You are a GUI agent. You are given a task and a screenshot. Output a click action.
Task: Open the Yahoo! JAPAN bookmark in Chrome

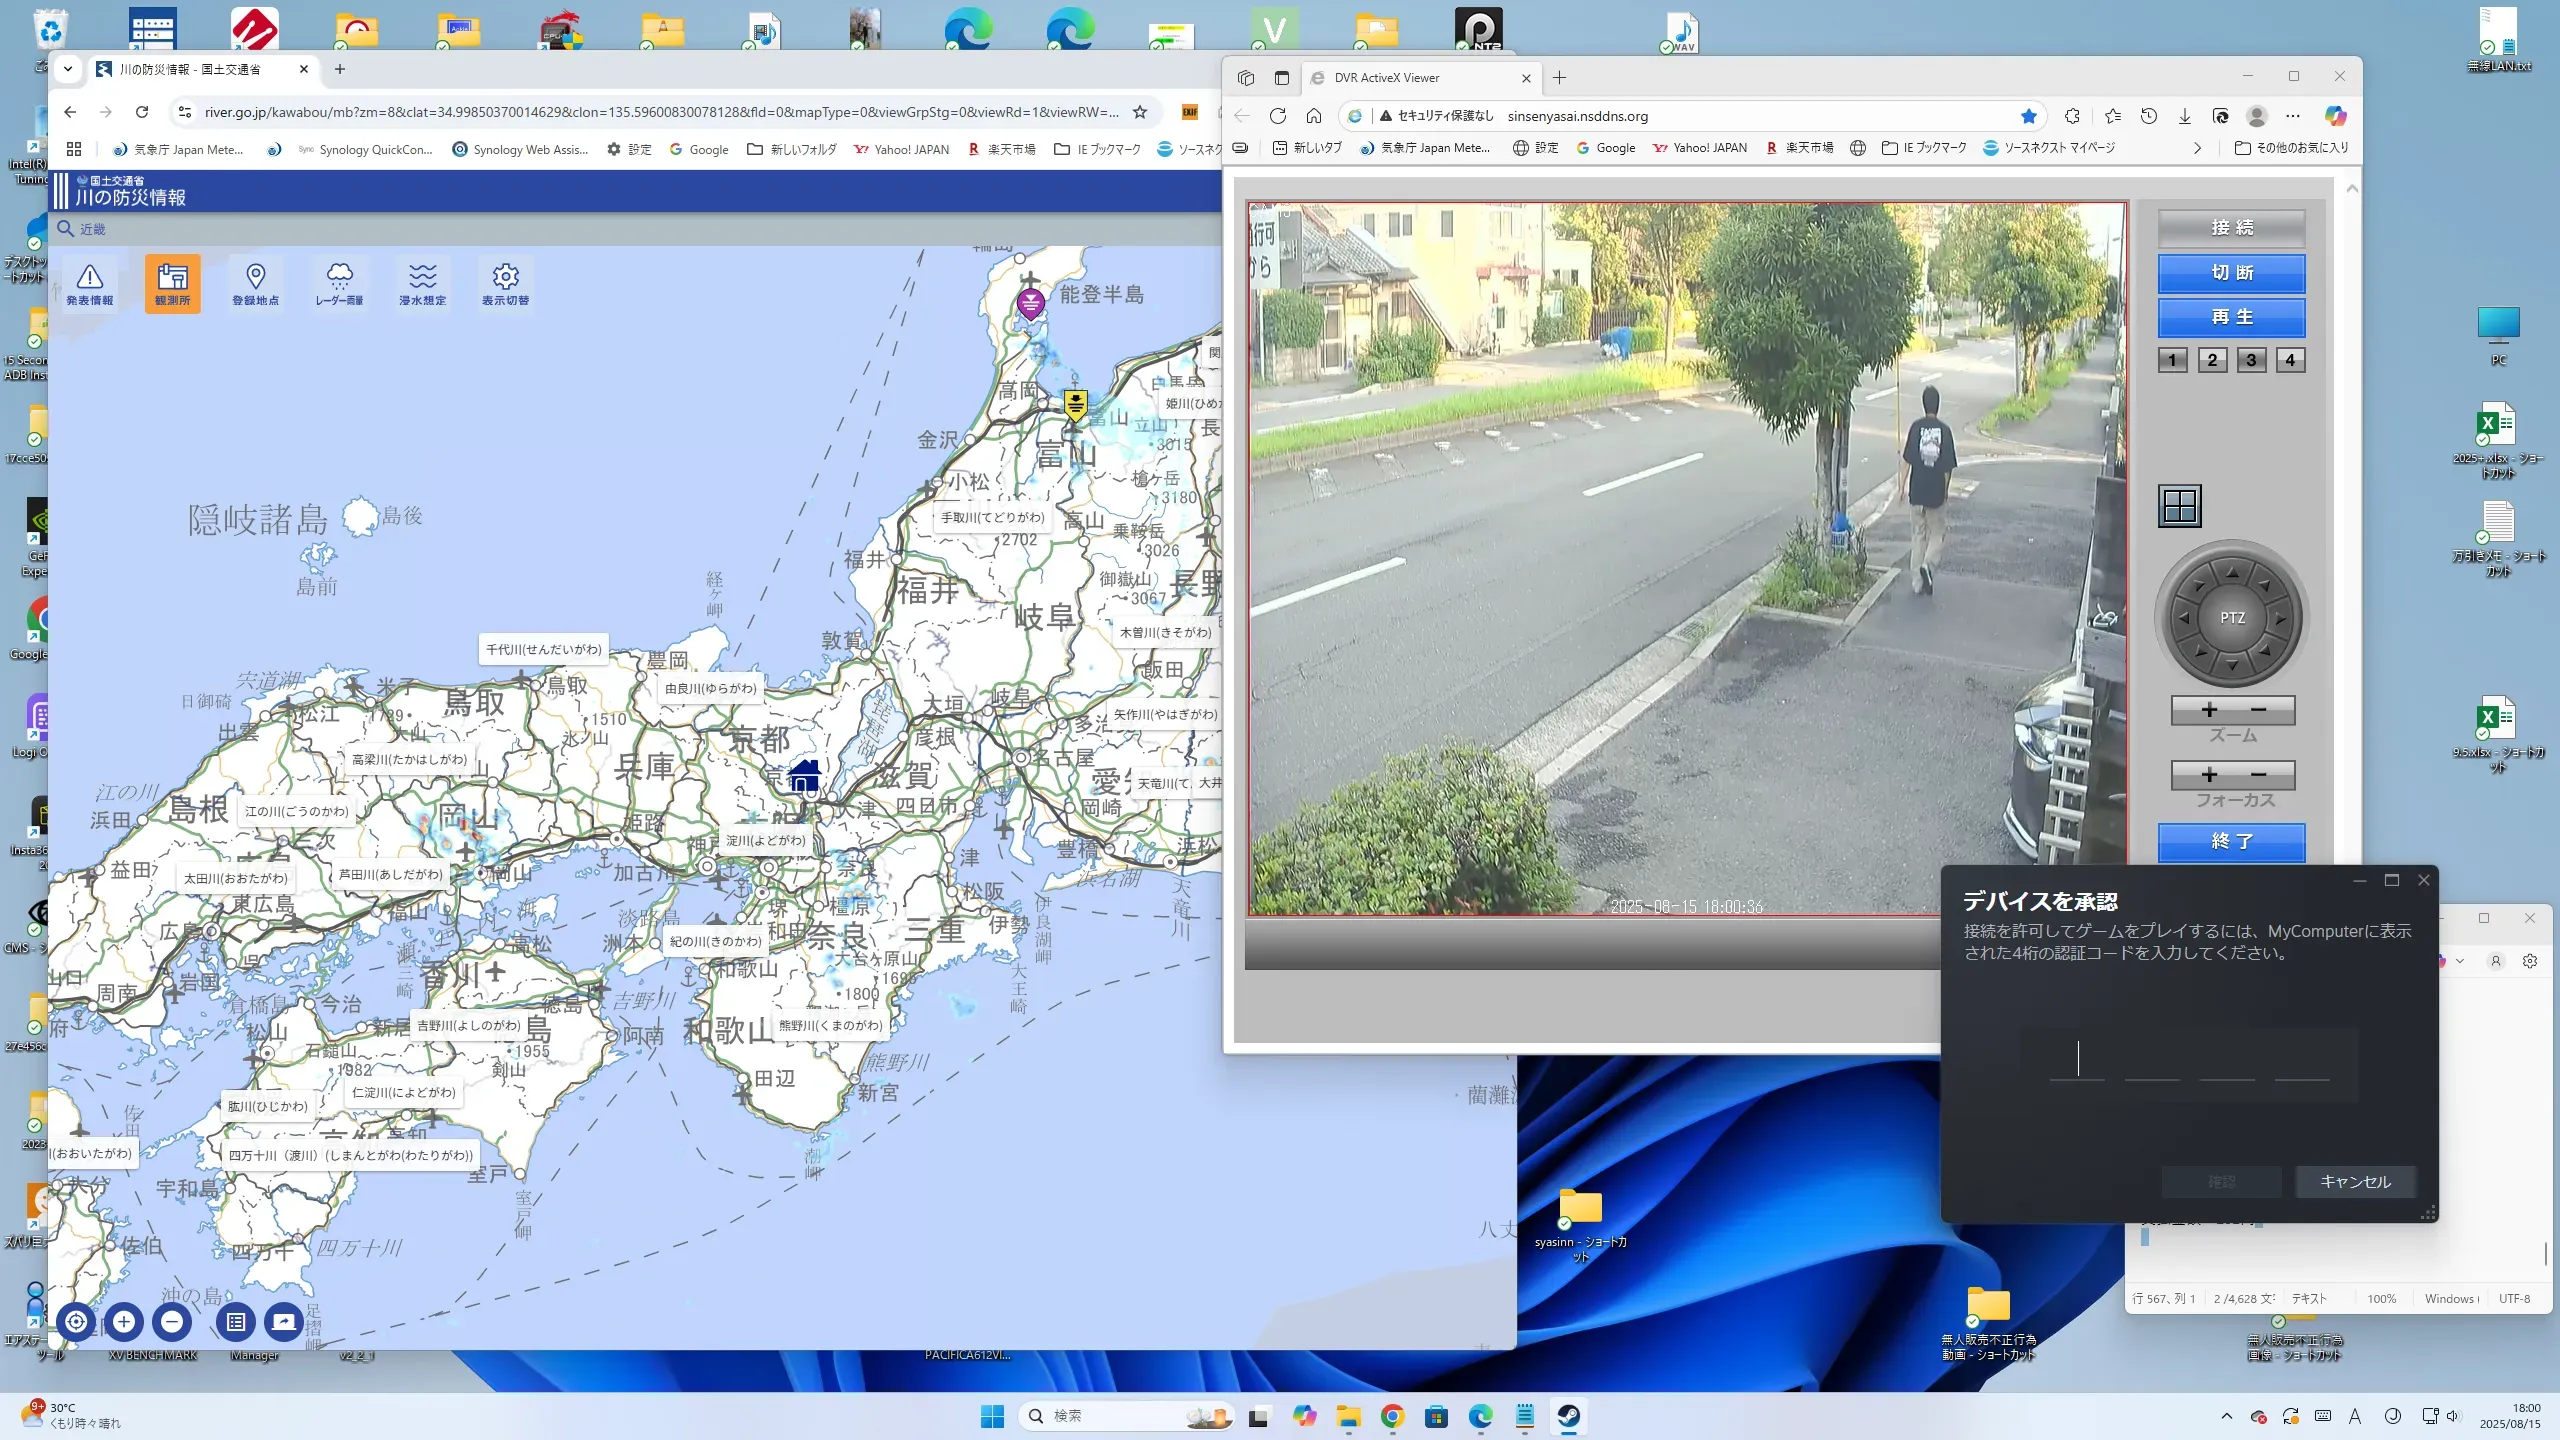[901, 150]
